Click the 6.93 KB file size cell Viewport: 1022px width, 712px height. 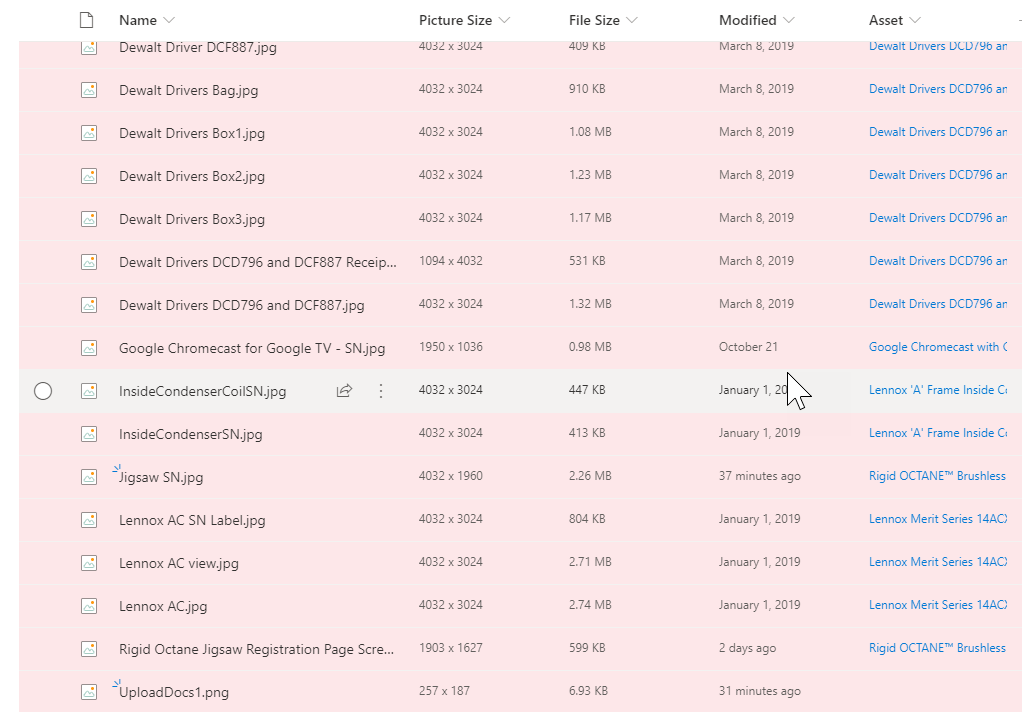point(588,691)
